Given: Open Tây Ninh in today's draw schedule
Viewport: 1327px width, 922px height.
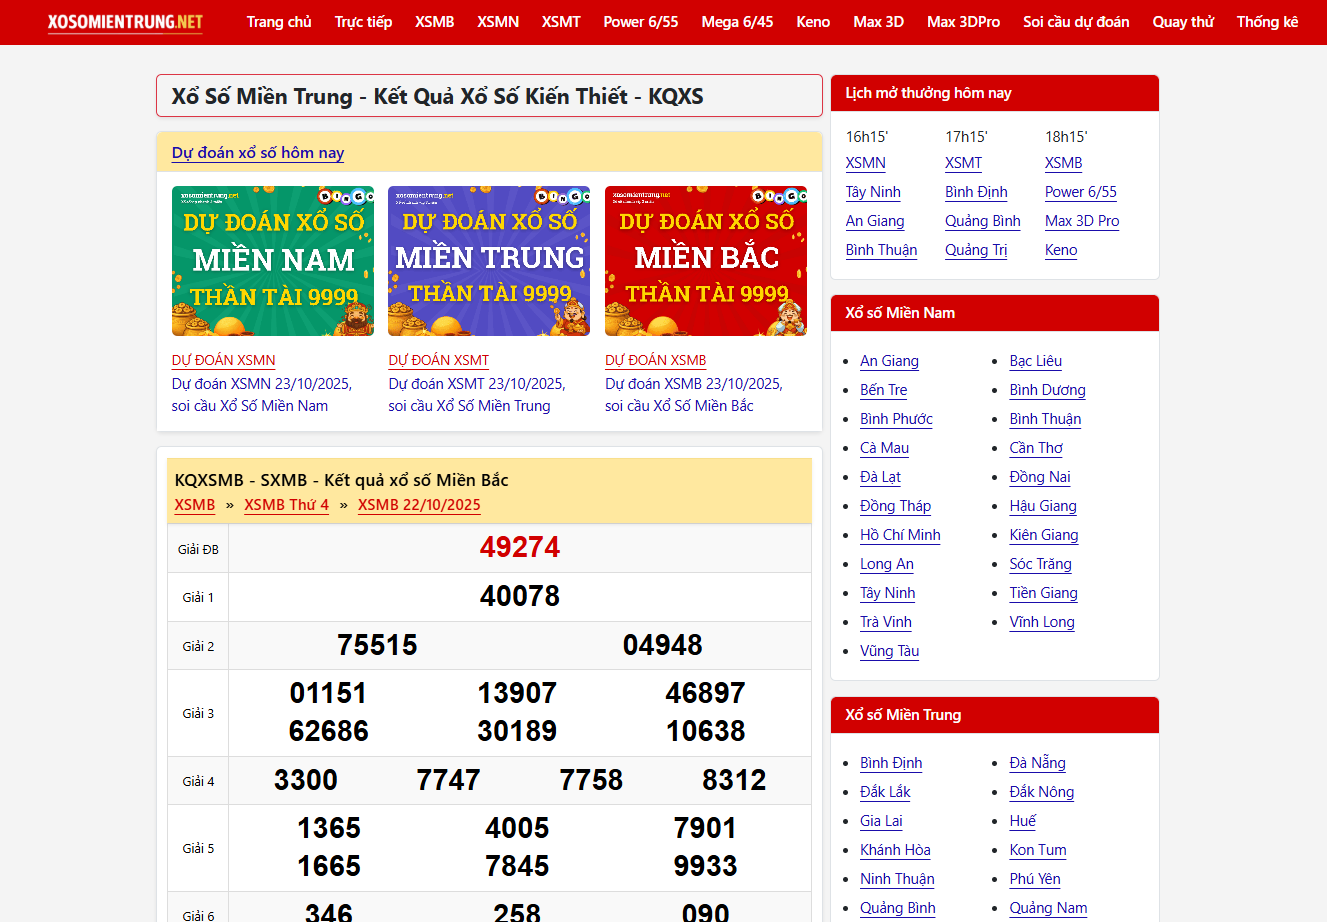Looking at the screenshot, I should pos(873,192).
